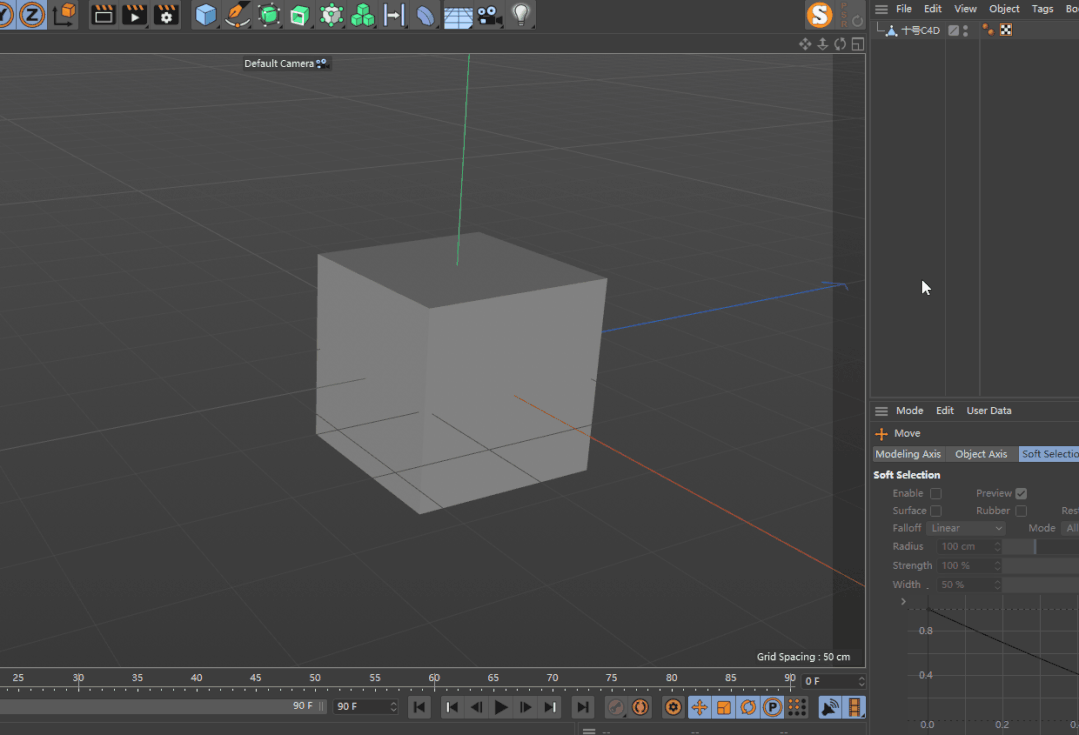Add a Cube primitive object
The height and width of the screenshot is (735, 1079).
(x=205, y=14)
